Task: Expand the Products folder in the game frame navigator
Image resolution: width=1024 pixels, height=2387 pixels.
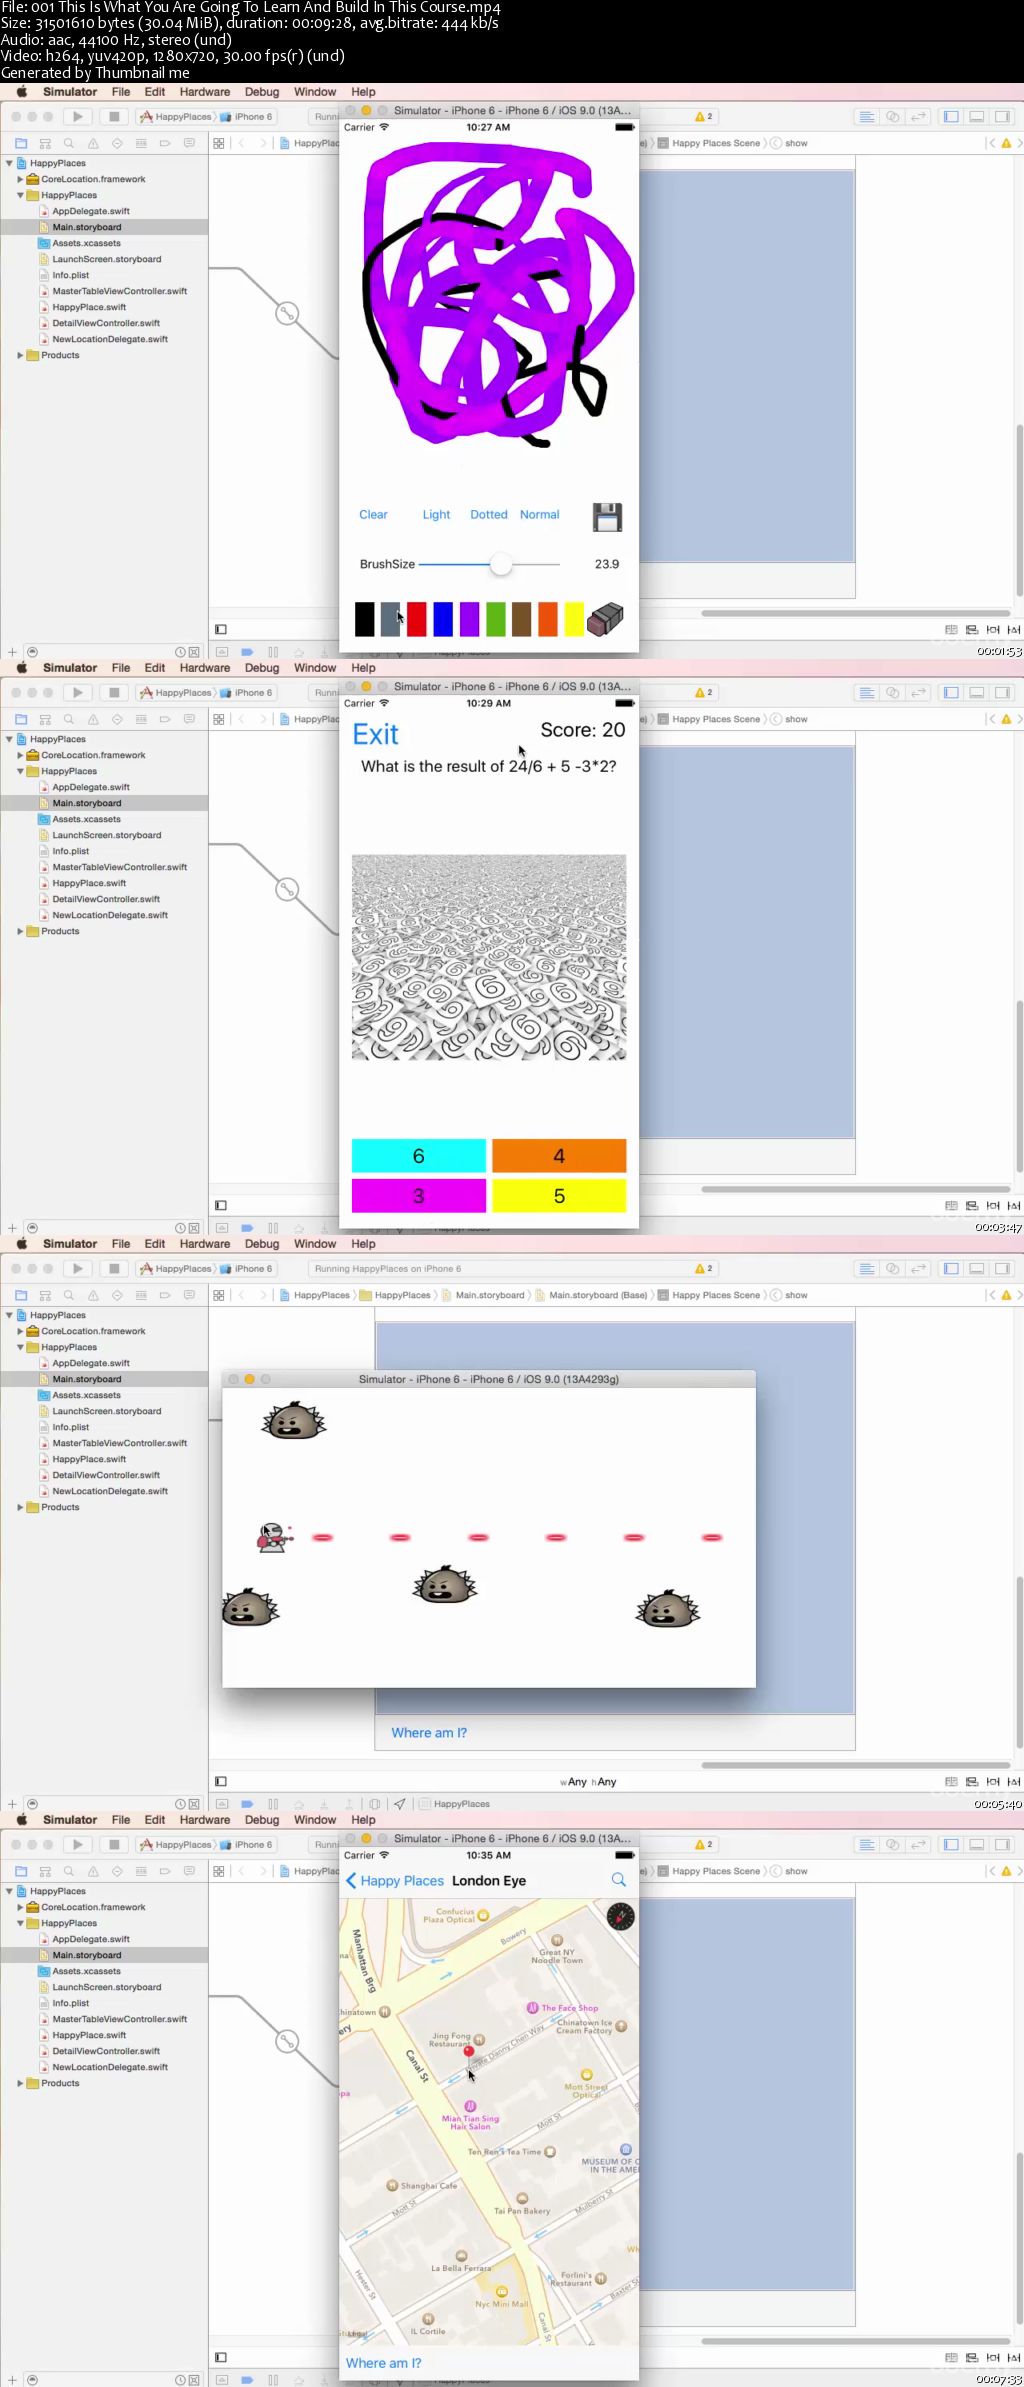Action: pos(20,1507)
